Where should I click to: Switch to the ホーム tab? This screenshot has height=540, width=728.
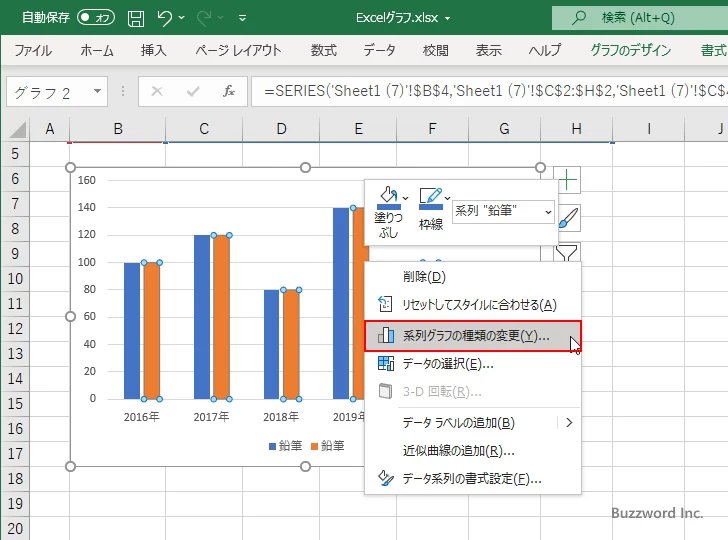[x=97, y=50]
